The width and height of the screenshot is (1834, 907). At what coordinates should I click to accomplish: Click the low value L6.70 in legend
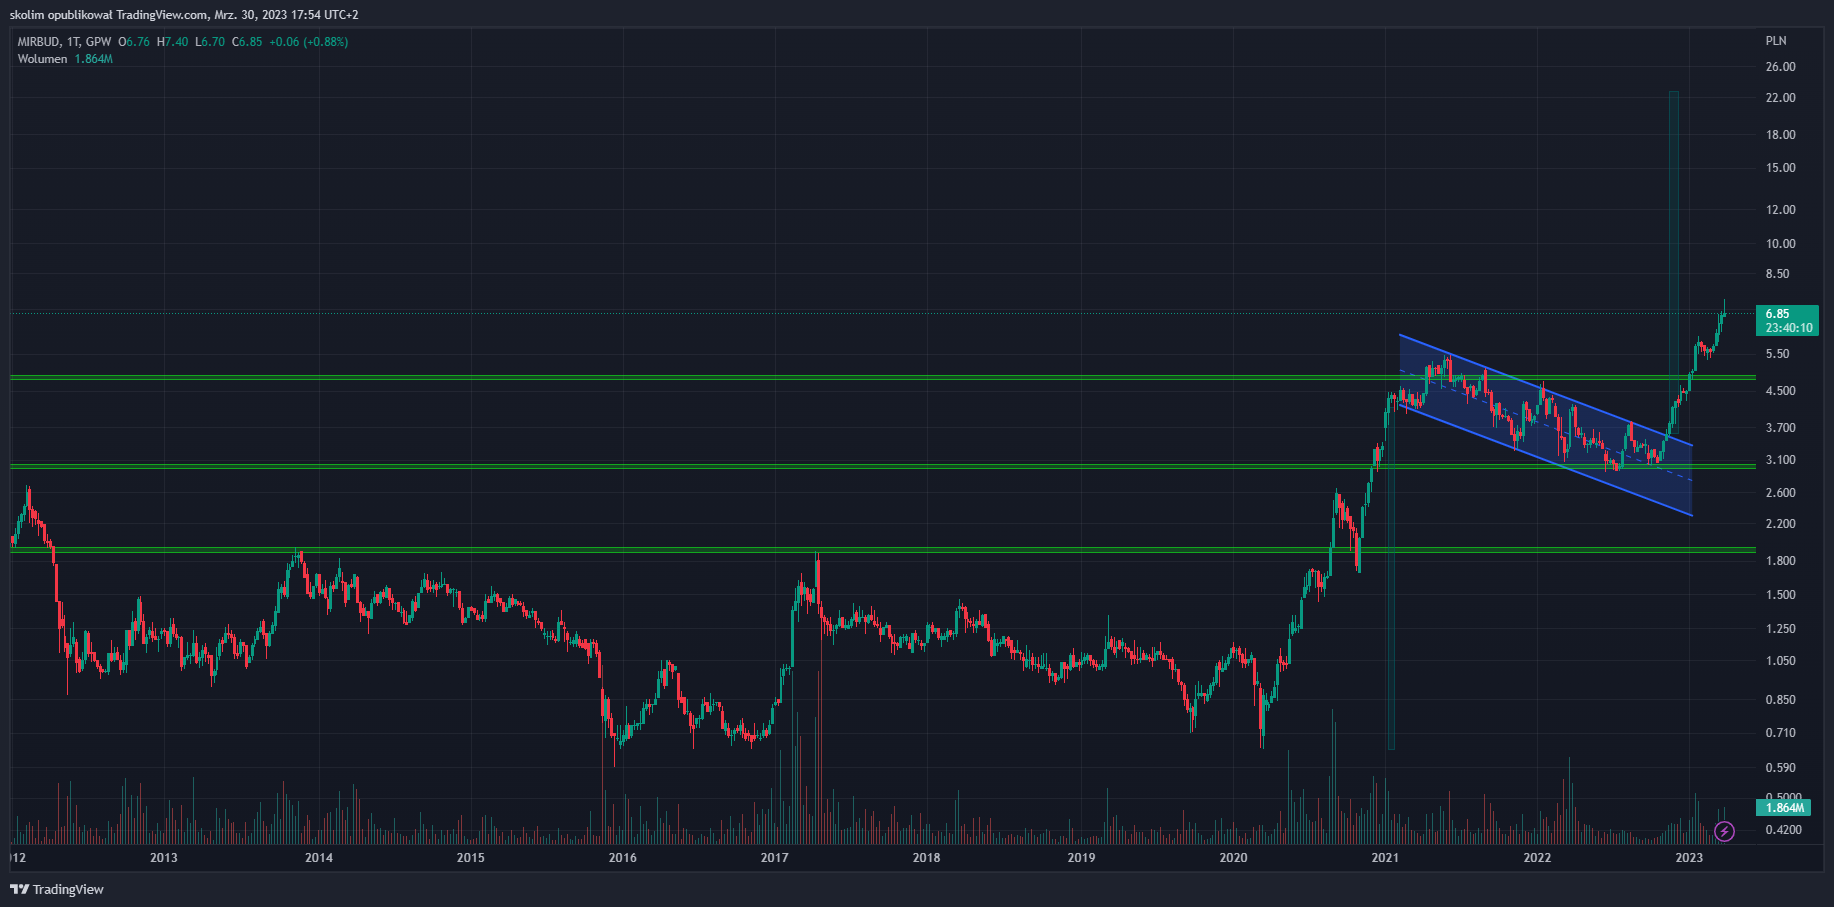210,42
